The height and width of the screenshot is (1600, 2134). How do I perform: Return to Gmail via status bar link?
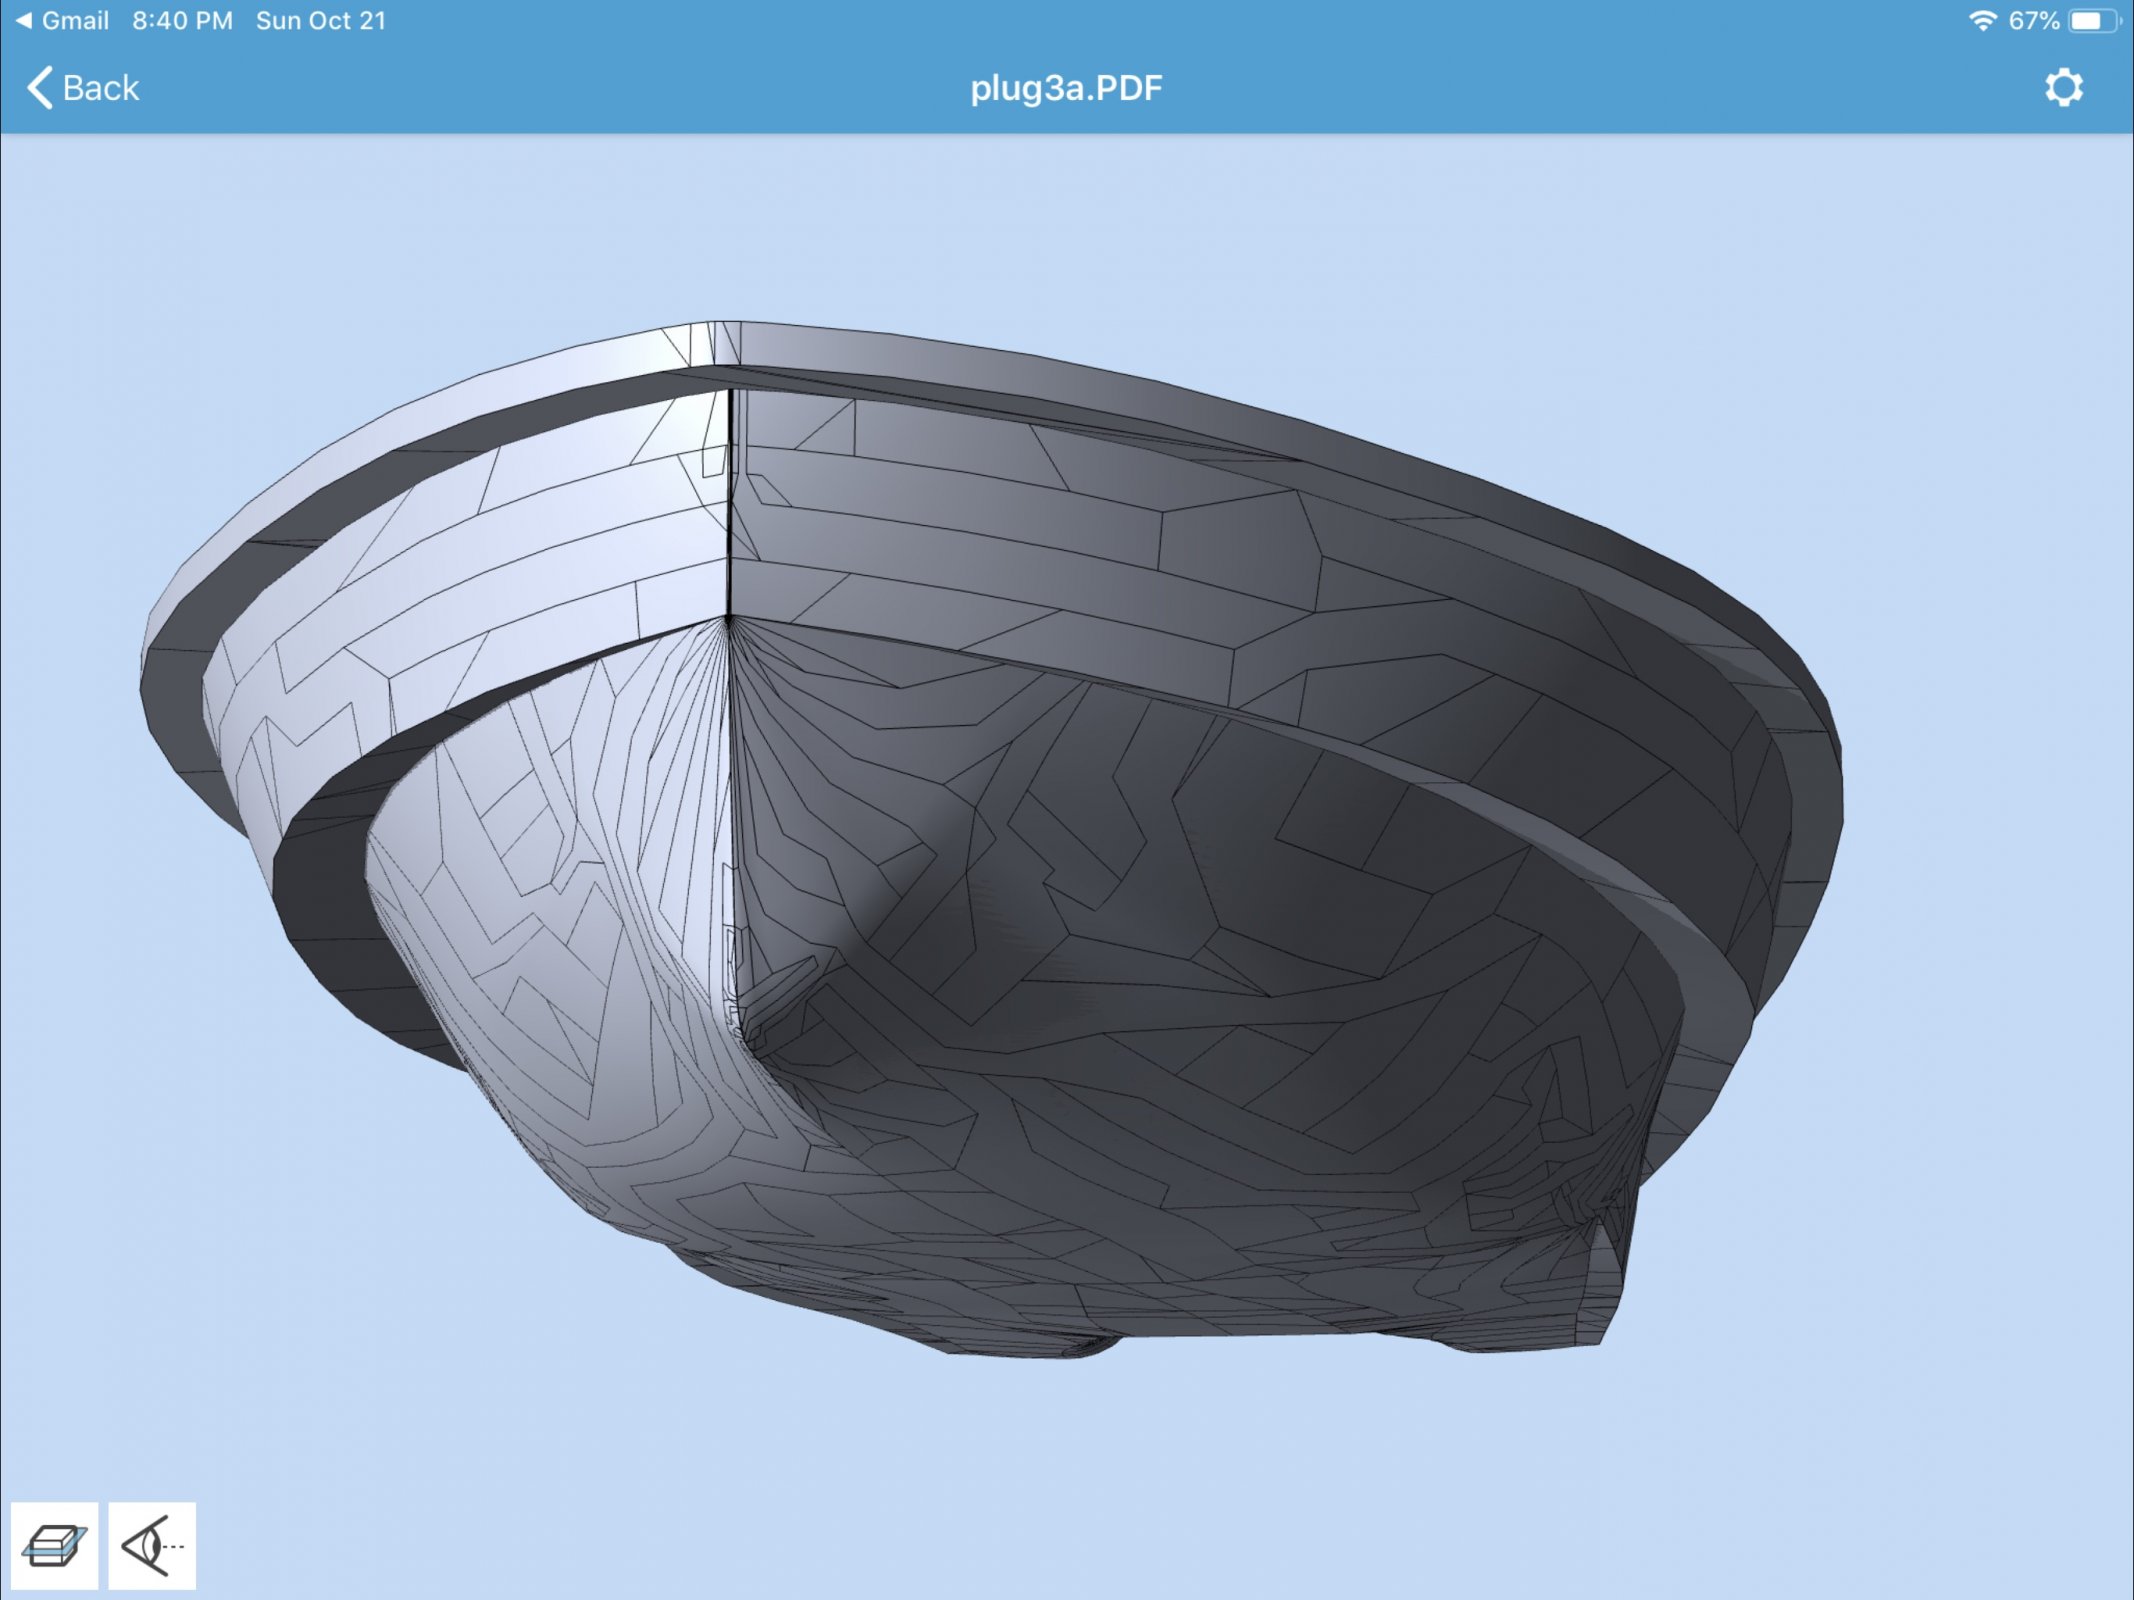pyautogui.click(x=74, y=21)
